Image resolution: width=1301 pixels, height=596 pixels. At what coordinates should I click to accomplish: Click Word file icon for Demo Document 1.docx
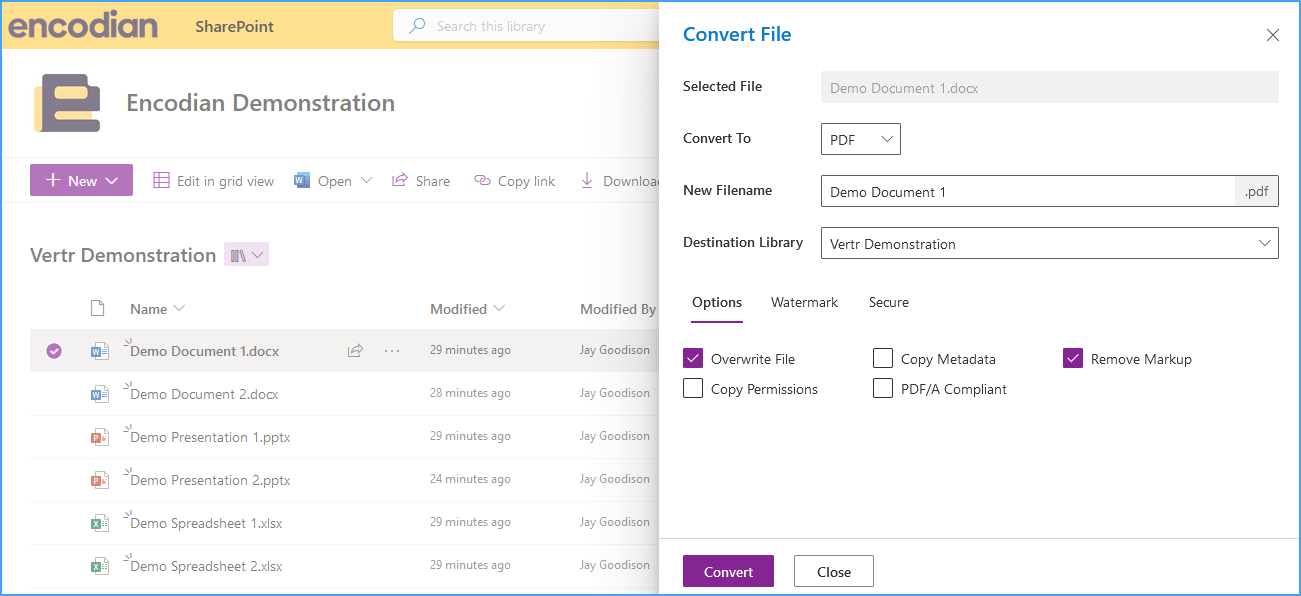coord(99,351)
